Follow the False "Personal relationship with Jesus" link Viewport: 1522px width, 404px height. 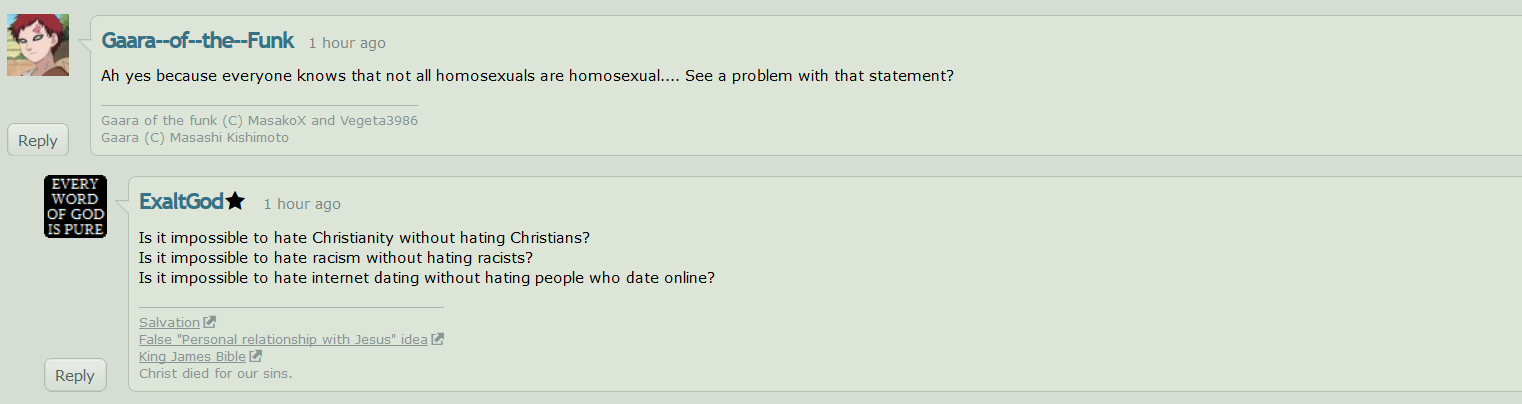tap(283, 339)
